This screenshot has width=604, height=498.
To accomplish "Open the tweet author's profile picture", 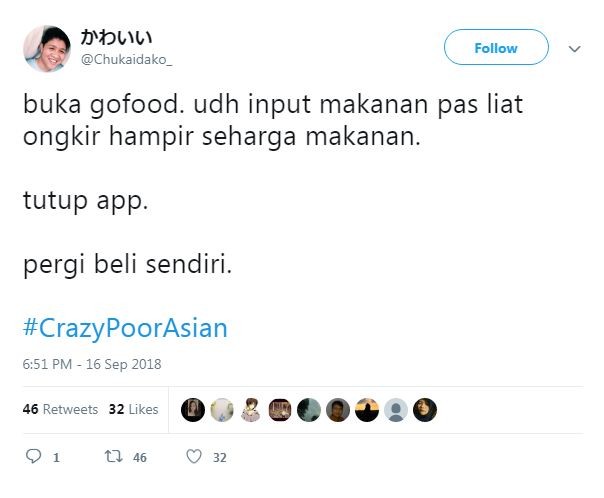I will tap(47, 49).
